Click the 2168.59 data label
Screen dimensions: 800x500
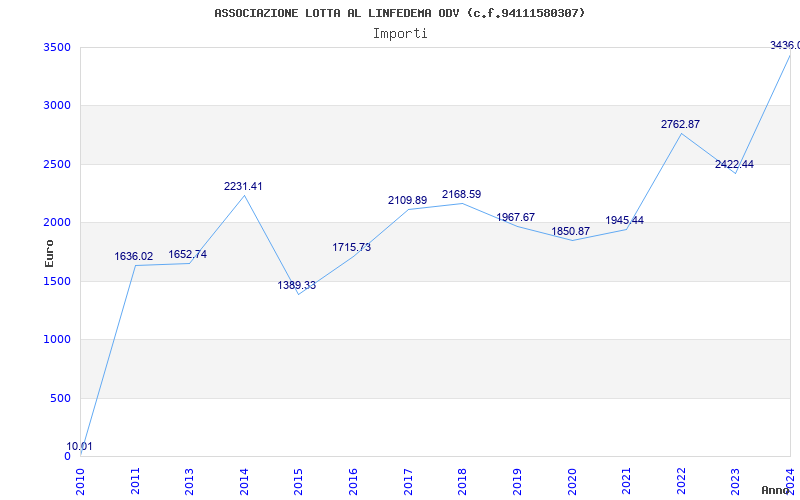point(461,194)
